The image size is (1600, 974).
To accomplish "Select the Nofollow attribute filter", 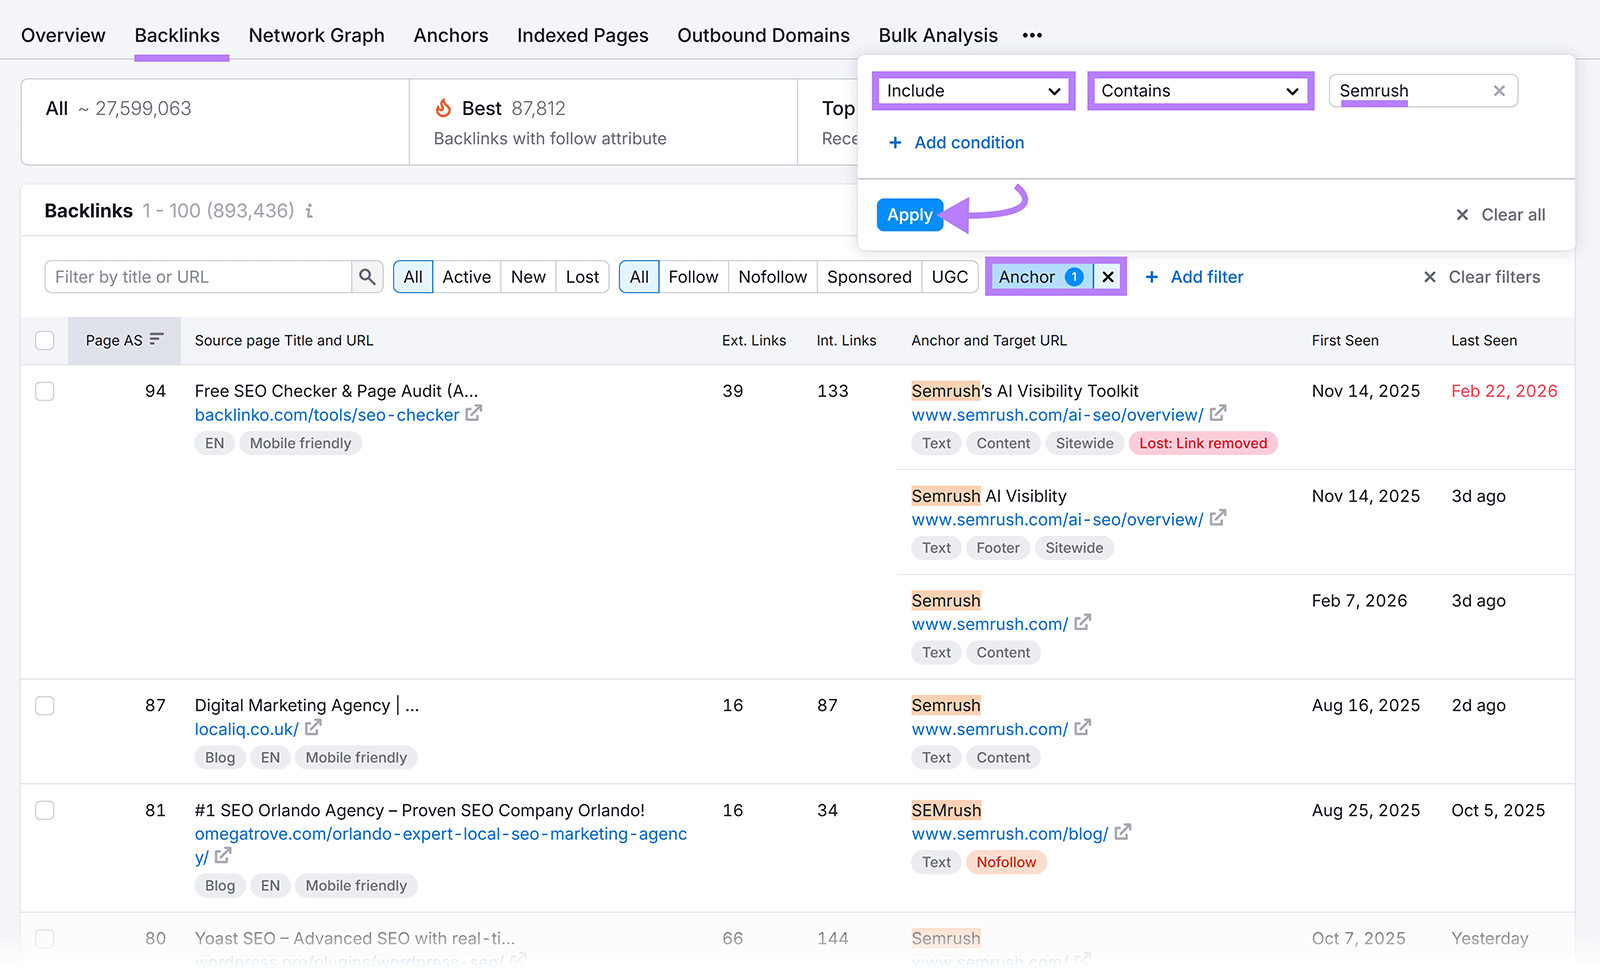I will pos(773,277).
